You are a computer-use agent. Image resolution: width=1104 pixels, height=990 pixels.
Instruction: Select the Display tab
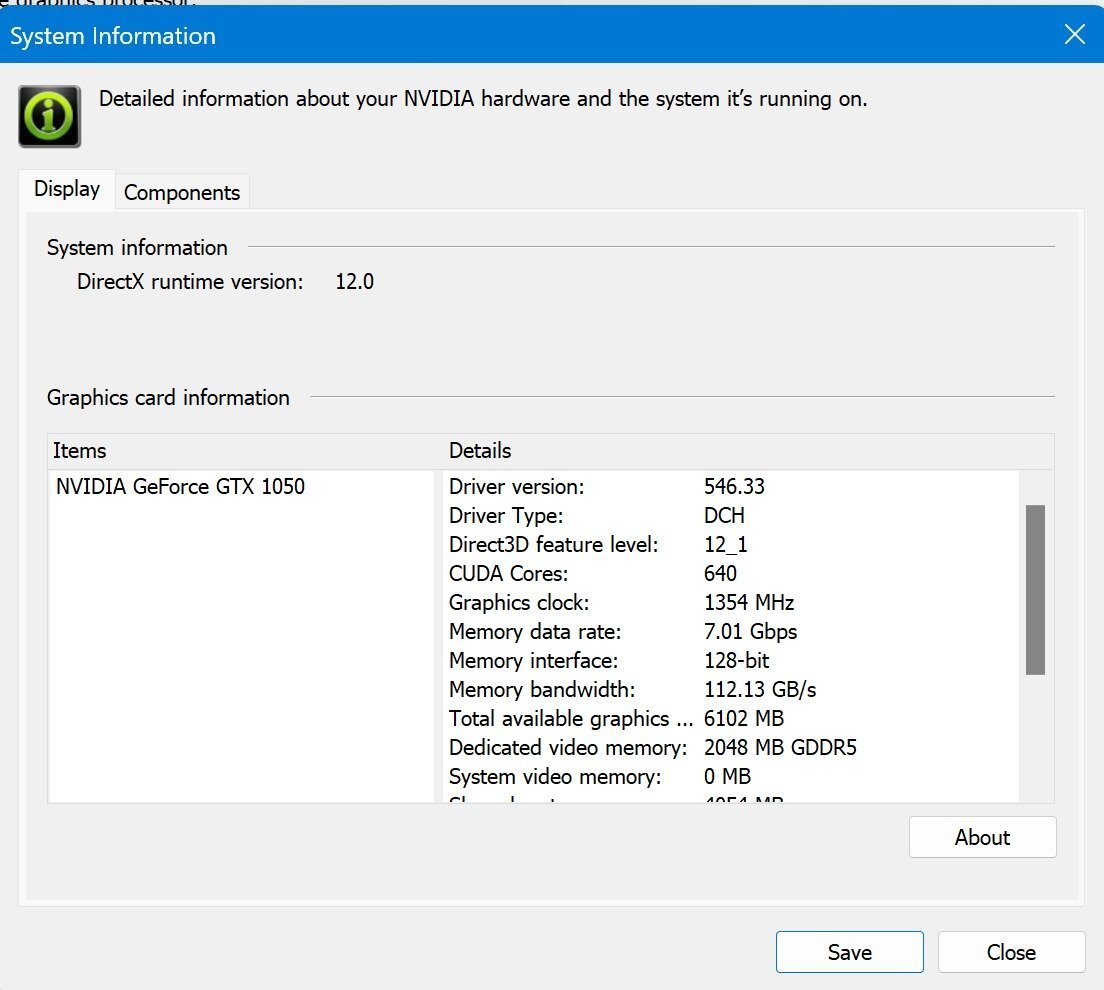pyautogui.click(x=67, y=189)
